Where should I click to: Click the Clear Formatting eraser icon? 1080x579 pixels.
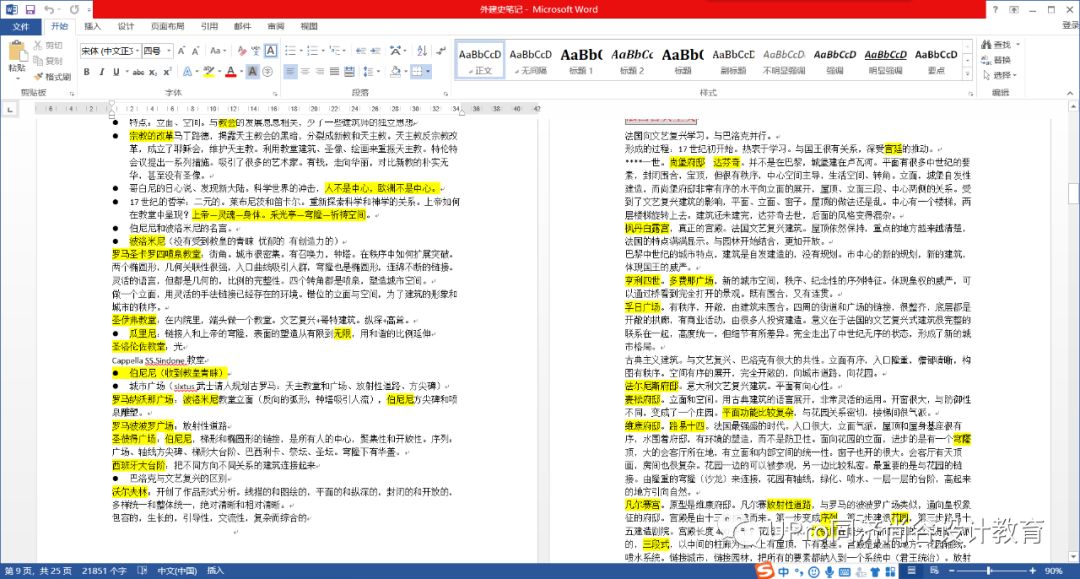[x=242, y=51]
